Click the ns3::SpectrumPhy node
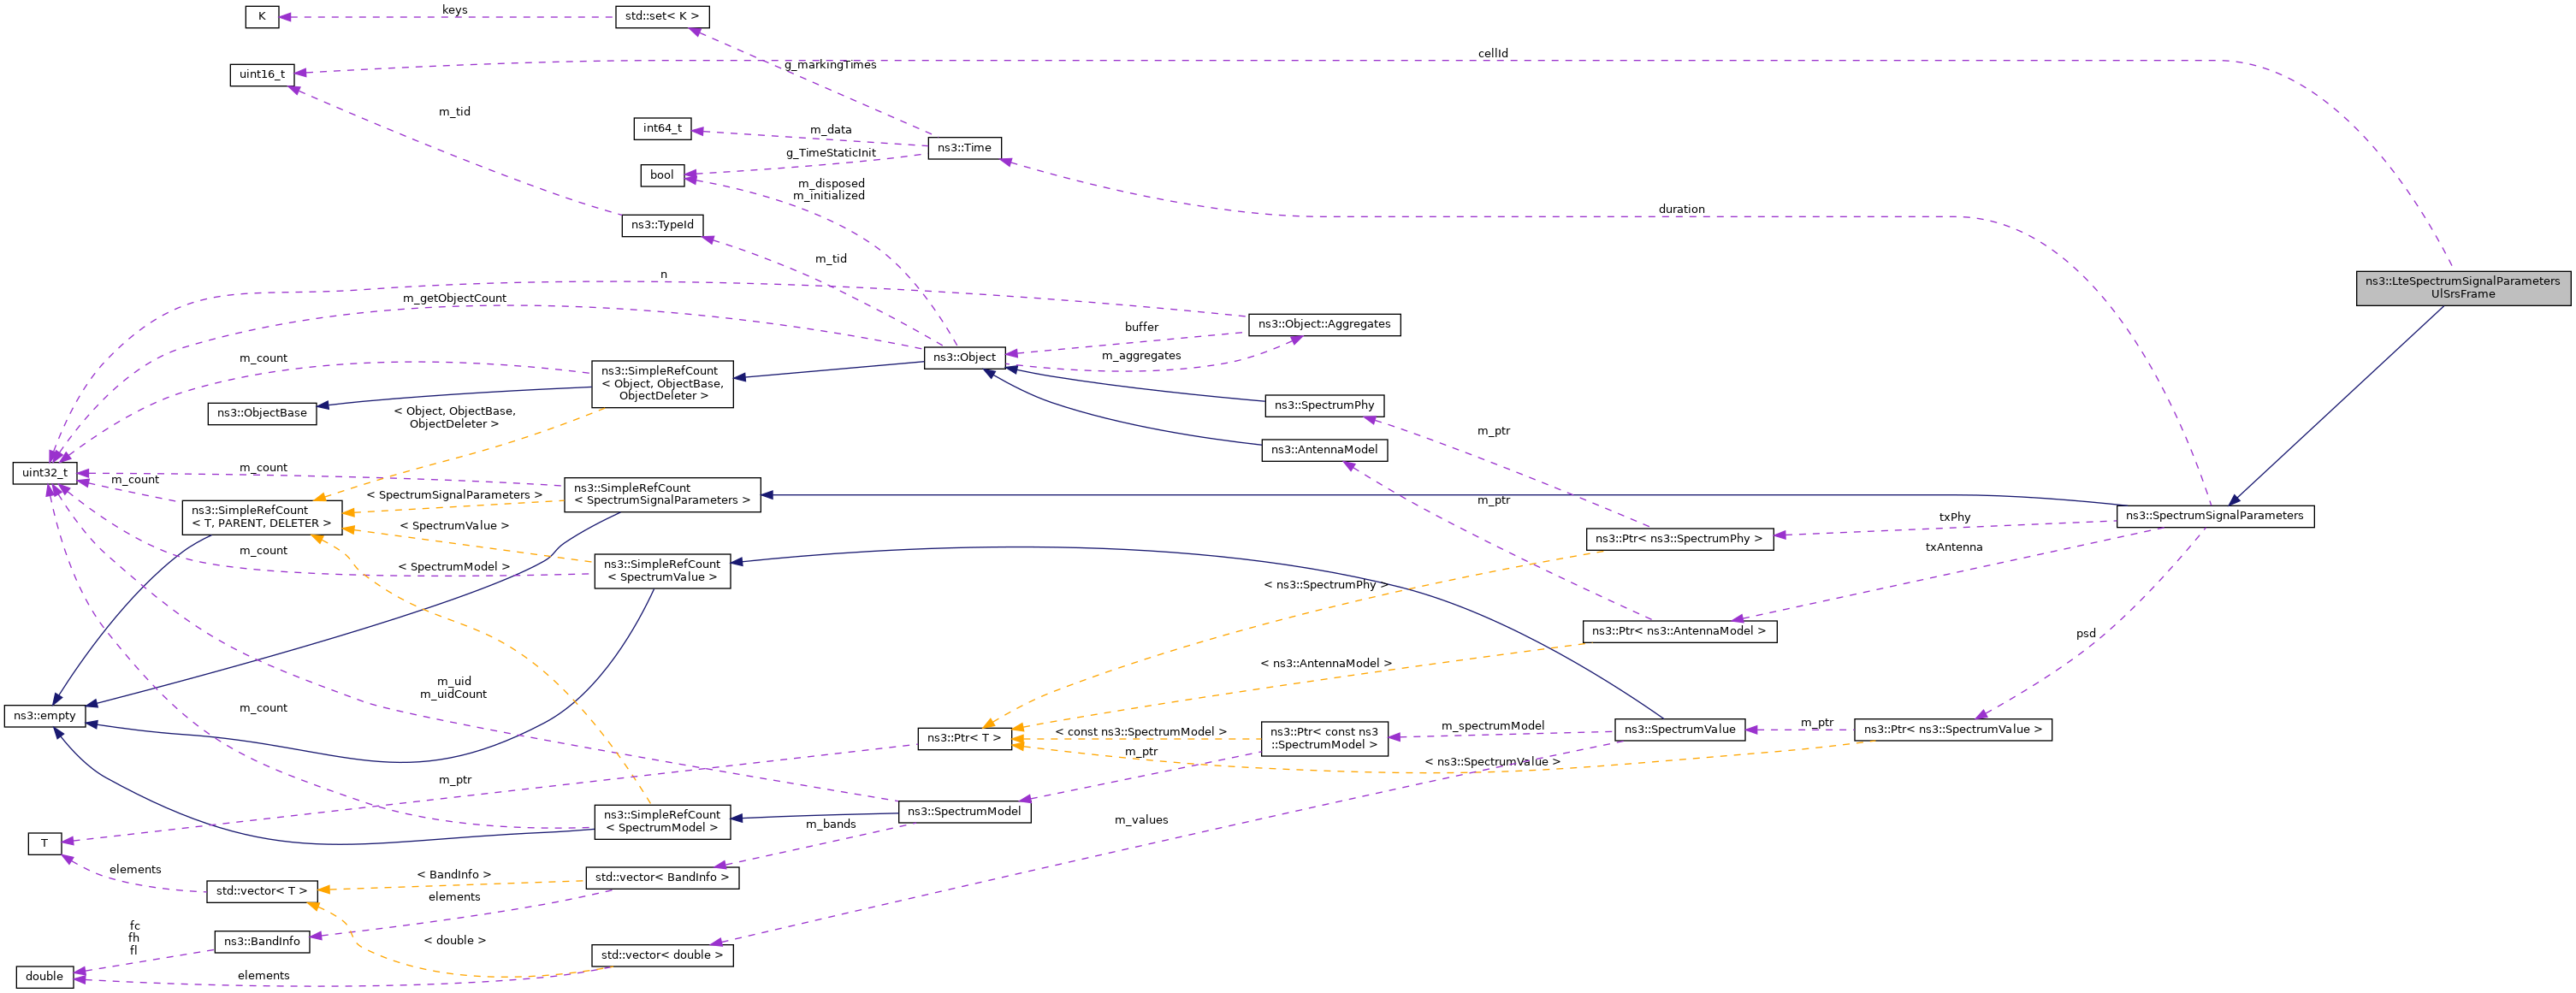The height and width of the screenshot is (993, 2576). [1324, 405]
